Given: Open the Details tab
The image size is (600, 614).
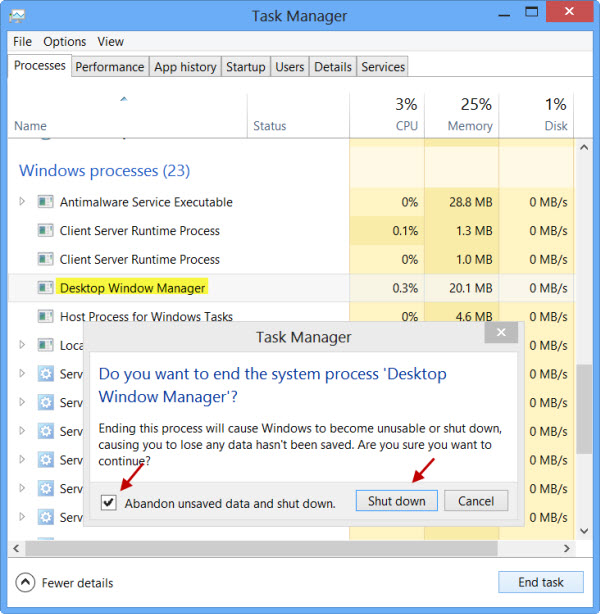Looking at the screenshot, I should tap(333, 67).
